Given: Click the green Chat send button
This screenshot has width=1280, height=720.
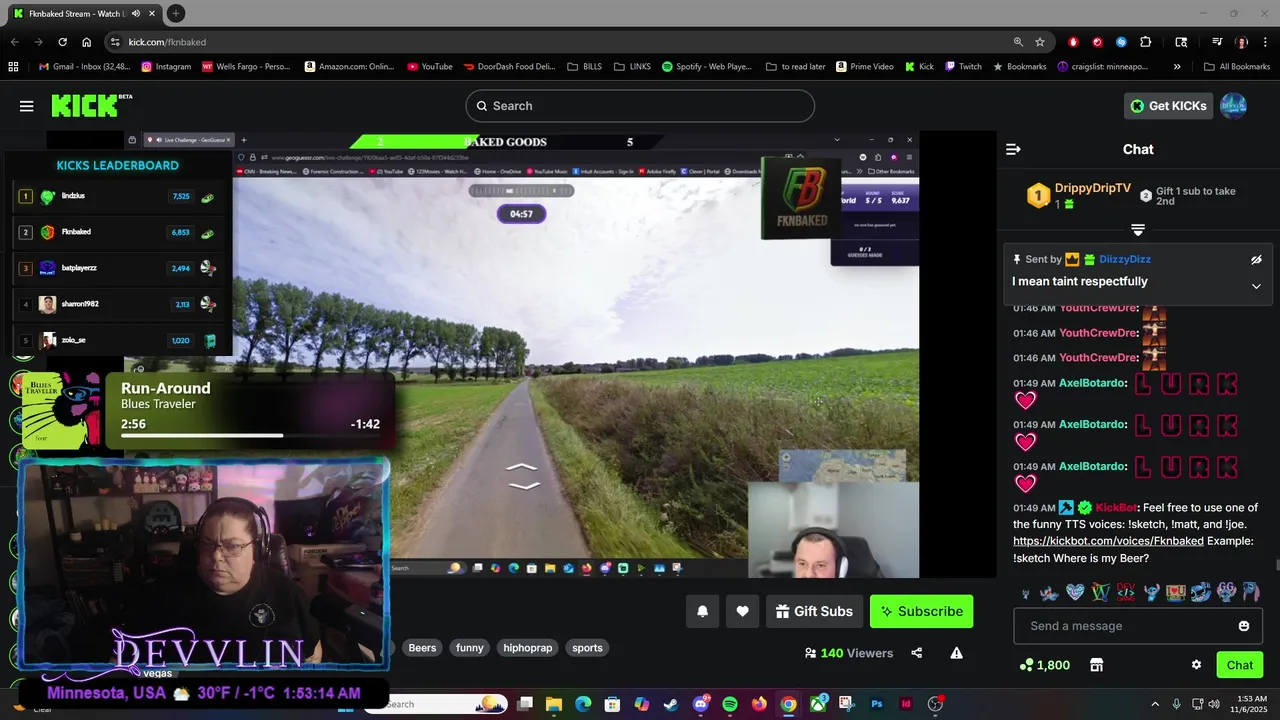Looking at the screenshot, I should (x=1240, y=665).
